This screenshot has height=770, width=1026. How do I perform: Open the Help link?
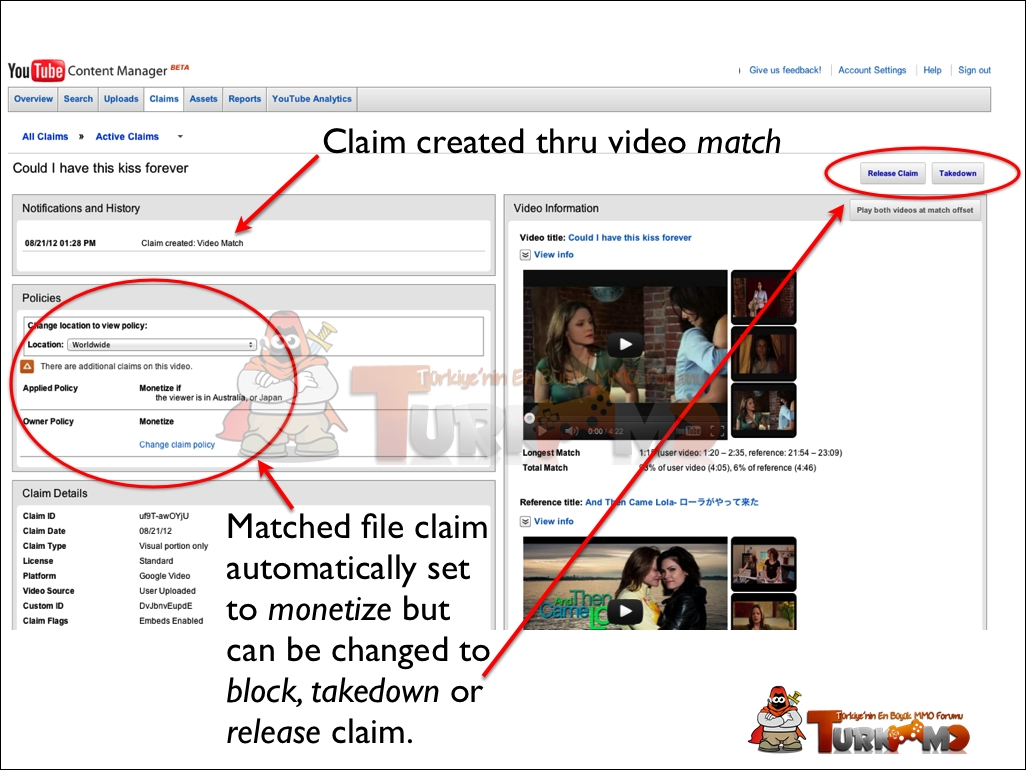pyautogui.click(x=932, y=70)
